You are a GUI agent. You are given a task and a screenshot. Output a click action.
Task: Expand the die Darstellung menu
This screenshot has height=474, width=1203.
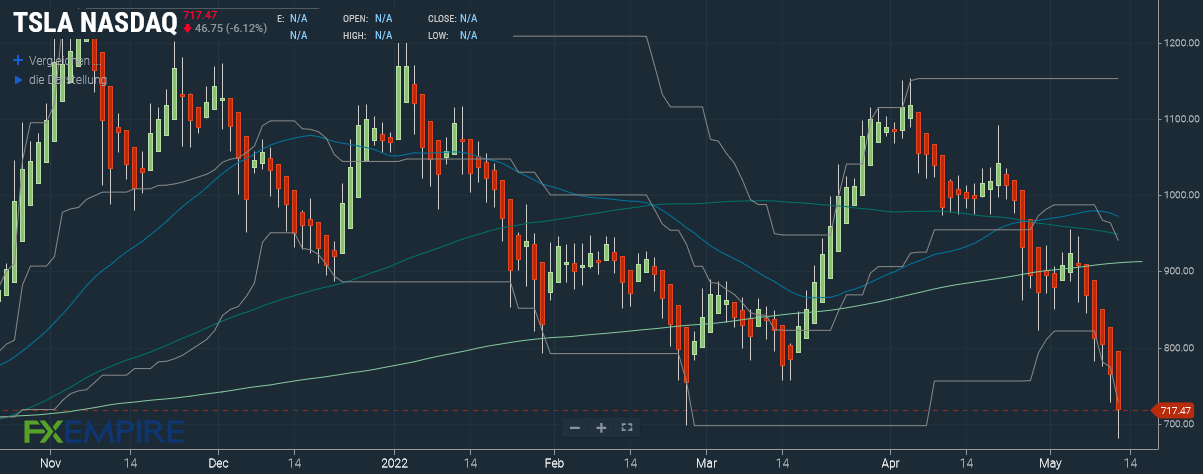point(59,79)
